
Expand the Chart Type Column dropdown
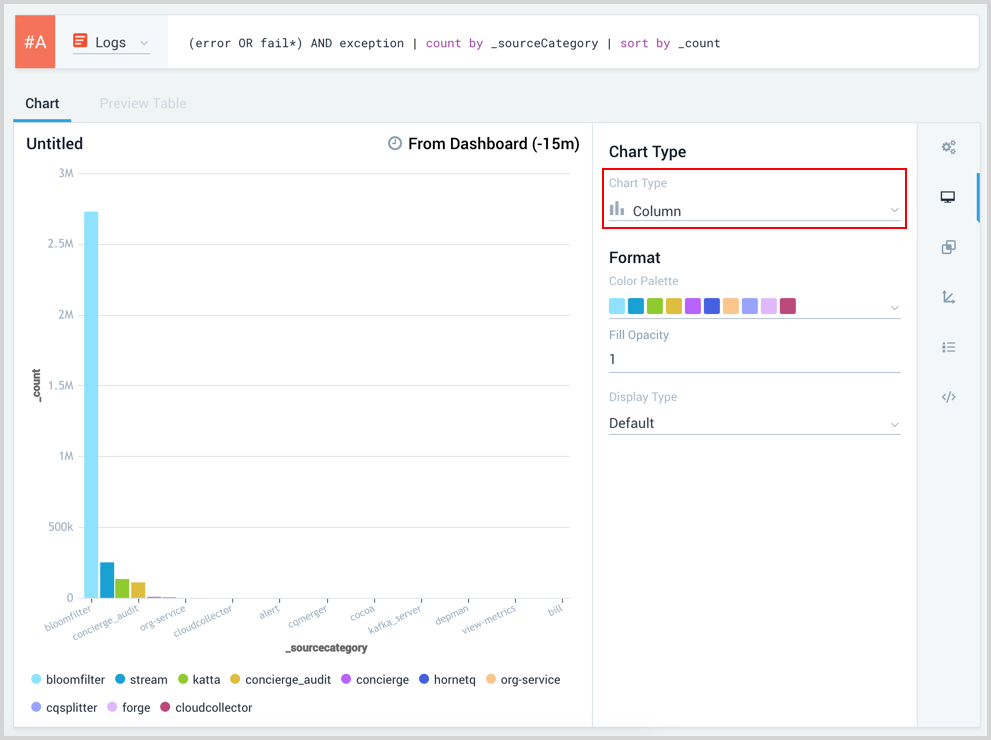click(x=755, y=211)
